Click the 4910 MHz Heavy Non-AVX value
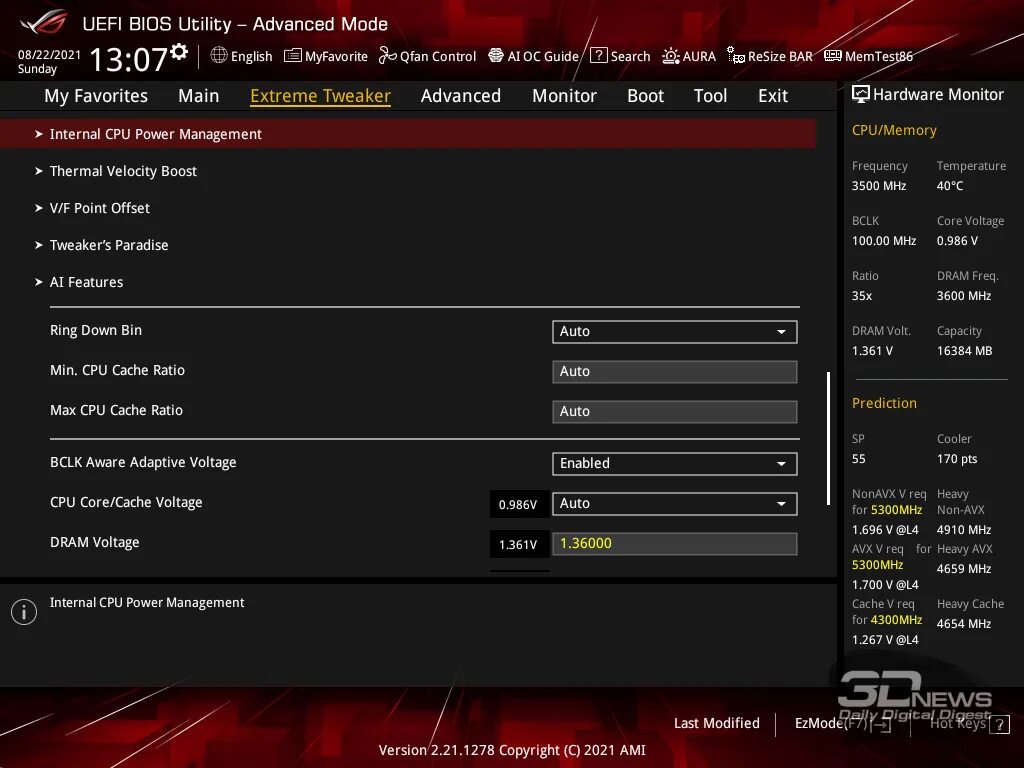The image size is (1024, 768). coord(964,530)
